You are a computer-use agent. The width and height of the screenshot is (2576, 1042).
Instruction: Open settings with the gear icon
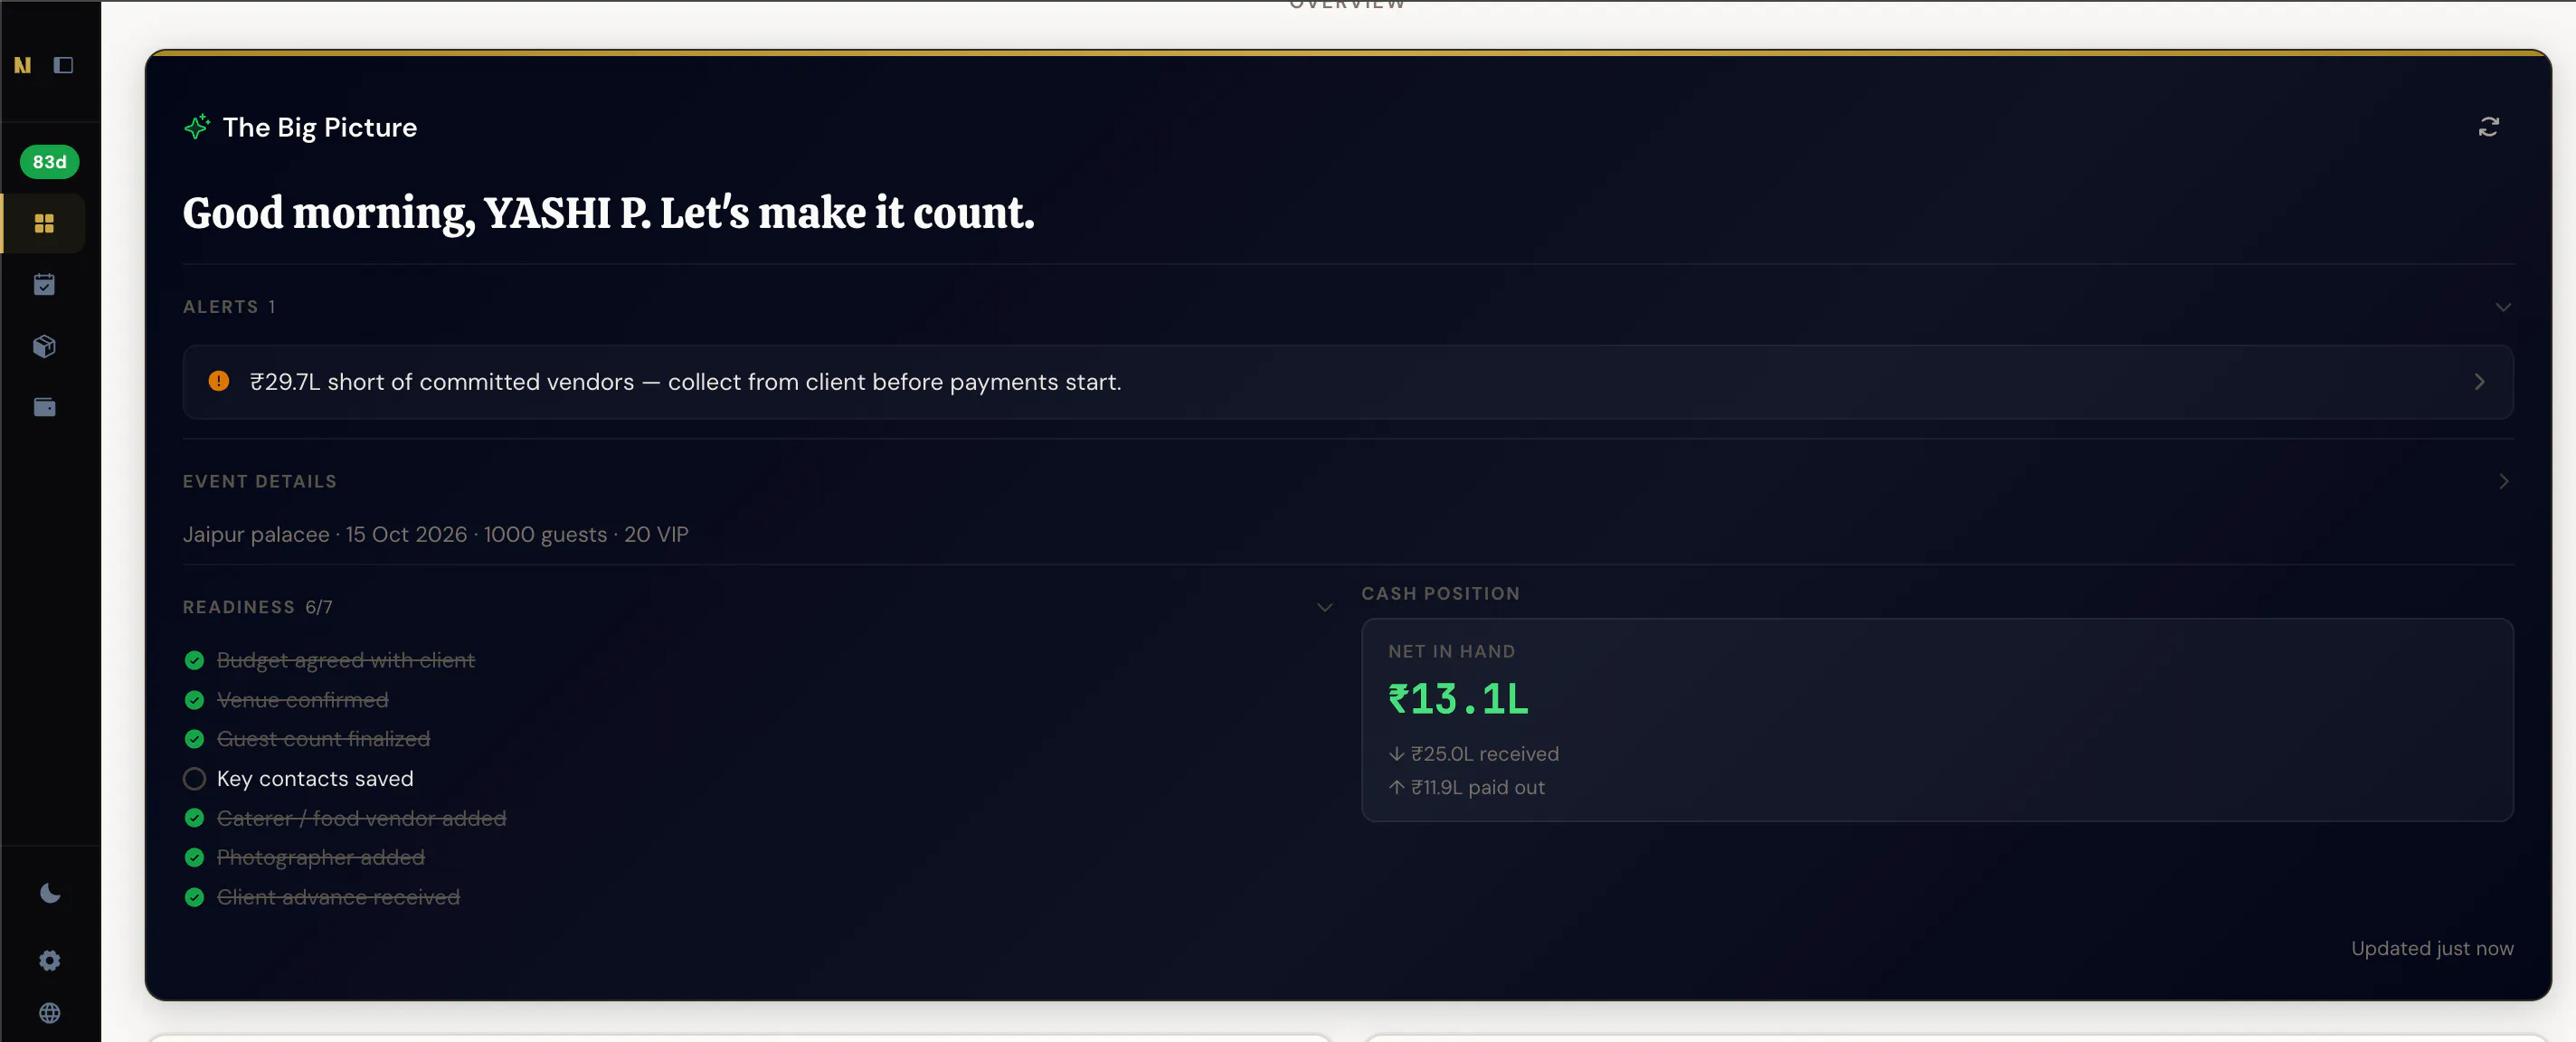point(49,960)
